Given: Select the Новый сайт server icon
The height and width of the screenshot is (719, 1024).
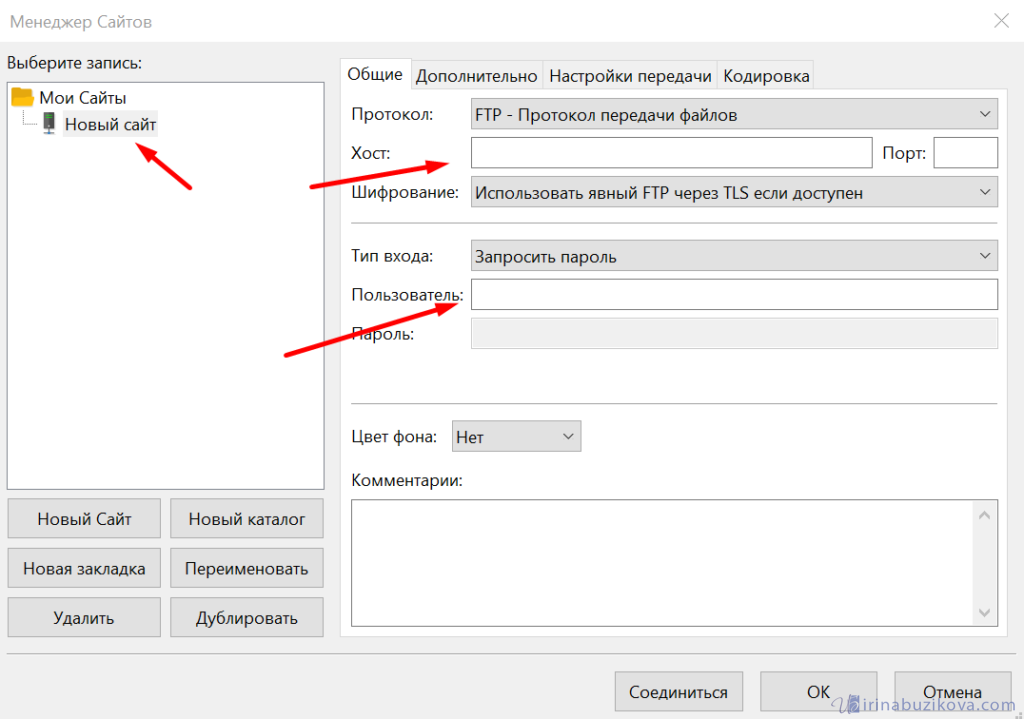Looking at the screenshot, I should [49, 124].
